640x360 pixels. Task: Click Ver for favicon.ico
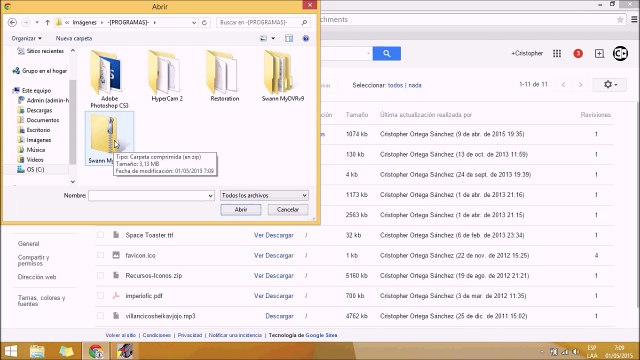pos(258,256)
